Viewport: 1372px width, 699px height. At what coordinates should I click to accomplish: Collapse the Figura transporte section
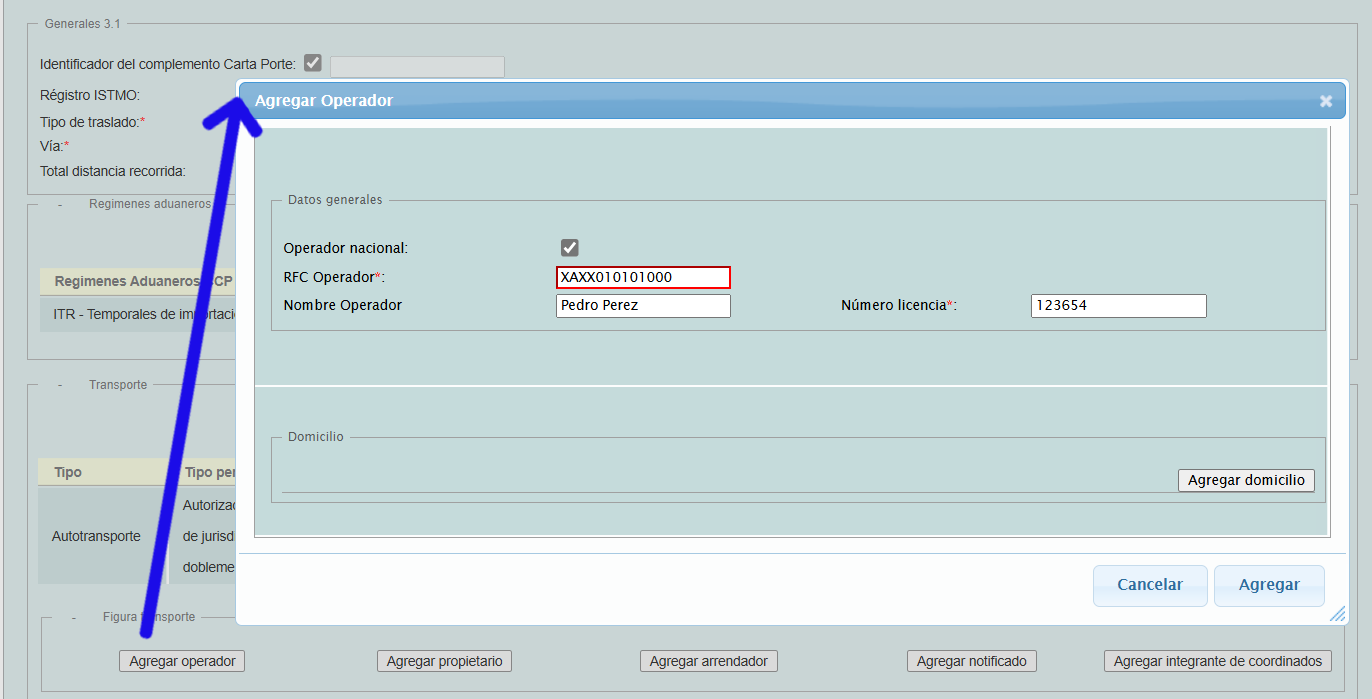pyautogui.click(x=74, y=617)
